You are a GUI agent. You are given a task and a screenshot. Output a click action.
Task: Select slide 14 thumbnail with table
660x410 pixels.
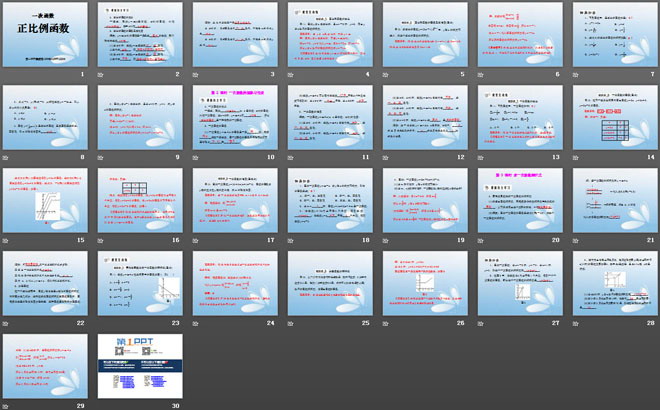[x=615, y=117]
